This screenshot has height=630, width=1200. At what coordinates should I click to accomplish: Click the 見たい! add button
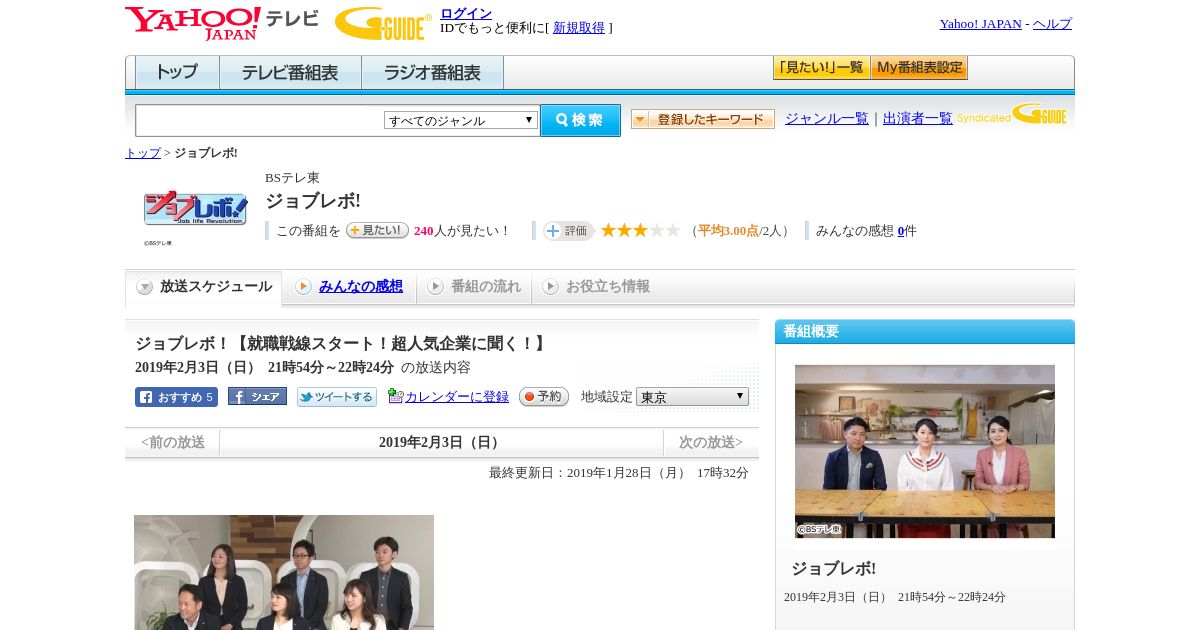tap(377, 230)
